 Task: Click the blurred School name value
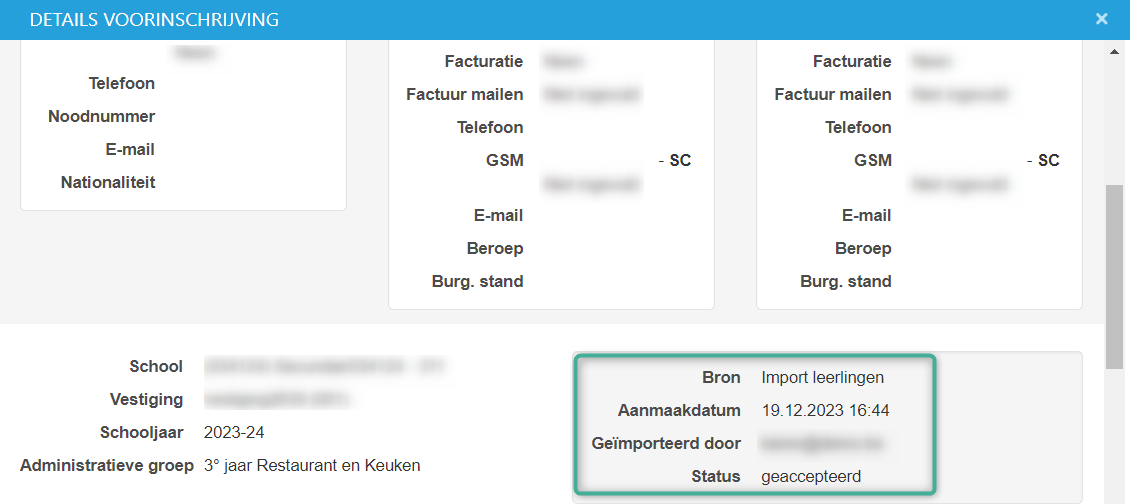(x=324, y=366)
